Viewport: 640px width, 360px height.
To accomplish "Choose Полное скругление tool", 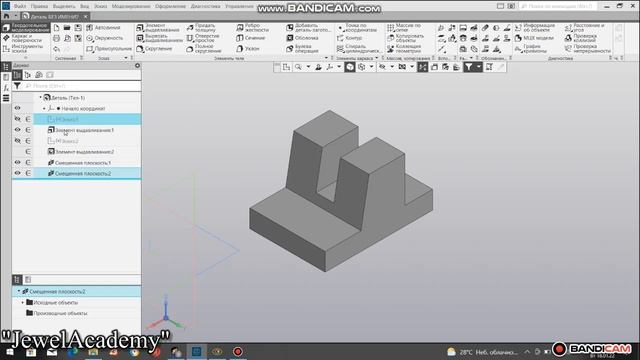I will tap(204, 49).
